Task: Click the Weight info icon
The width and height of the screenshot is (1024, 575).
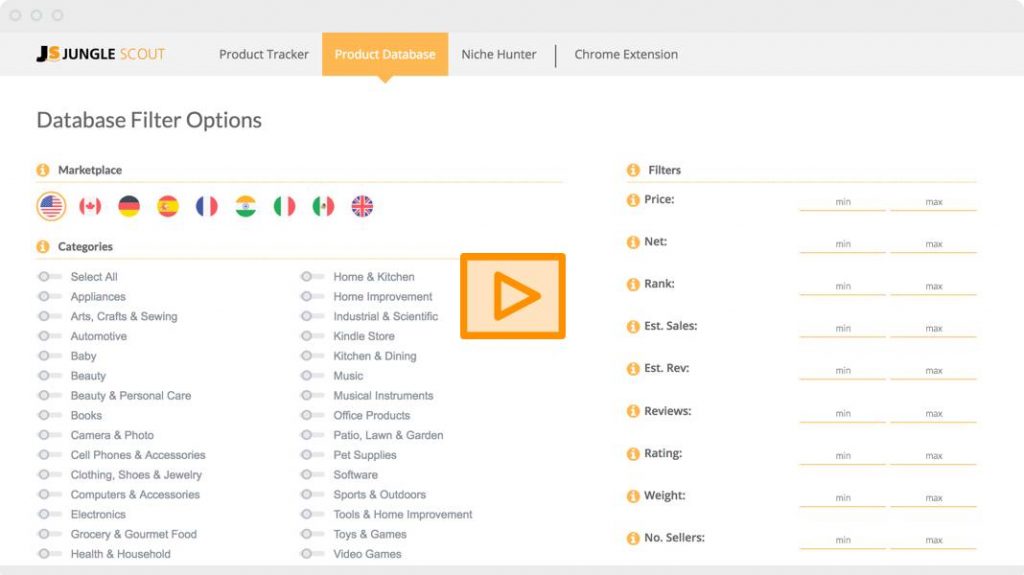Action: pos(633,496)
